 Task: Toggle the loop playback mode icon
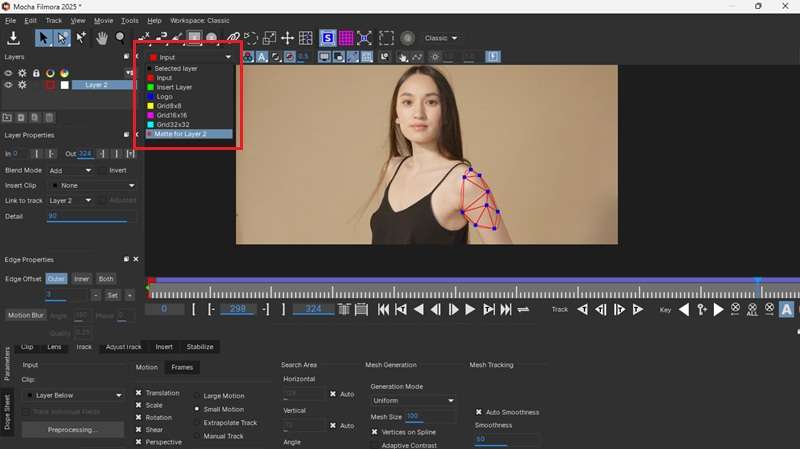(x=523, y=309)
